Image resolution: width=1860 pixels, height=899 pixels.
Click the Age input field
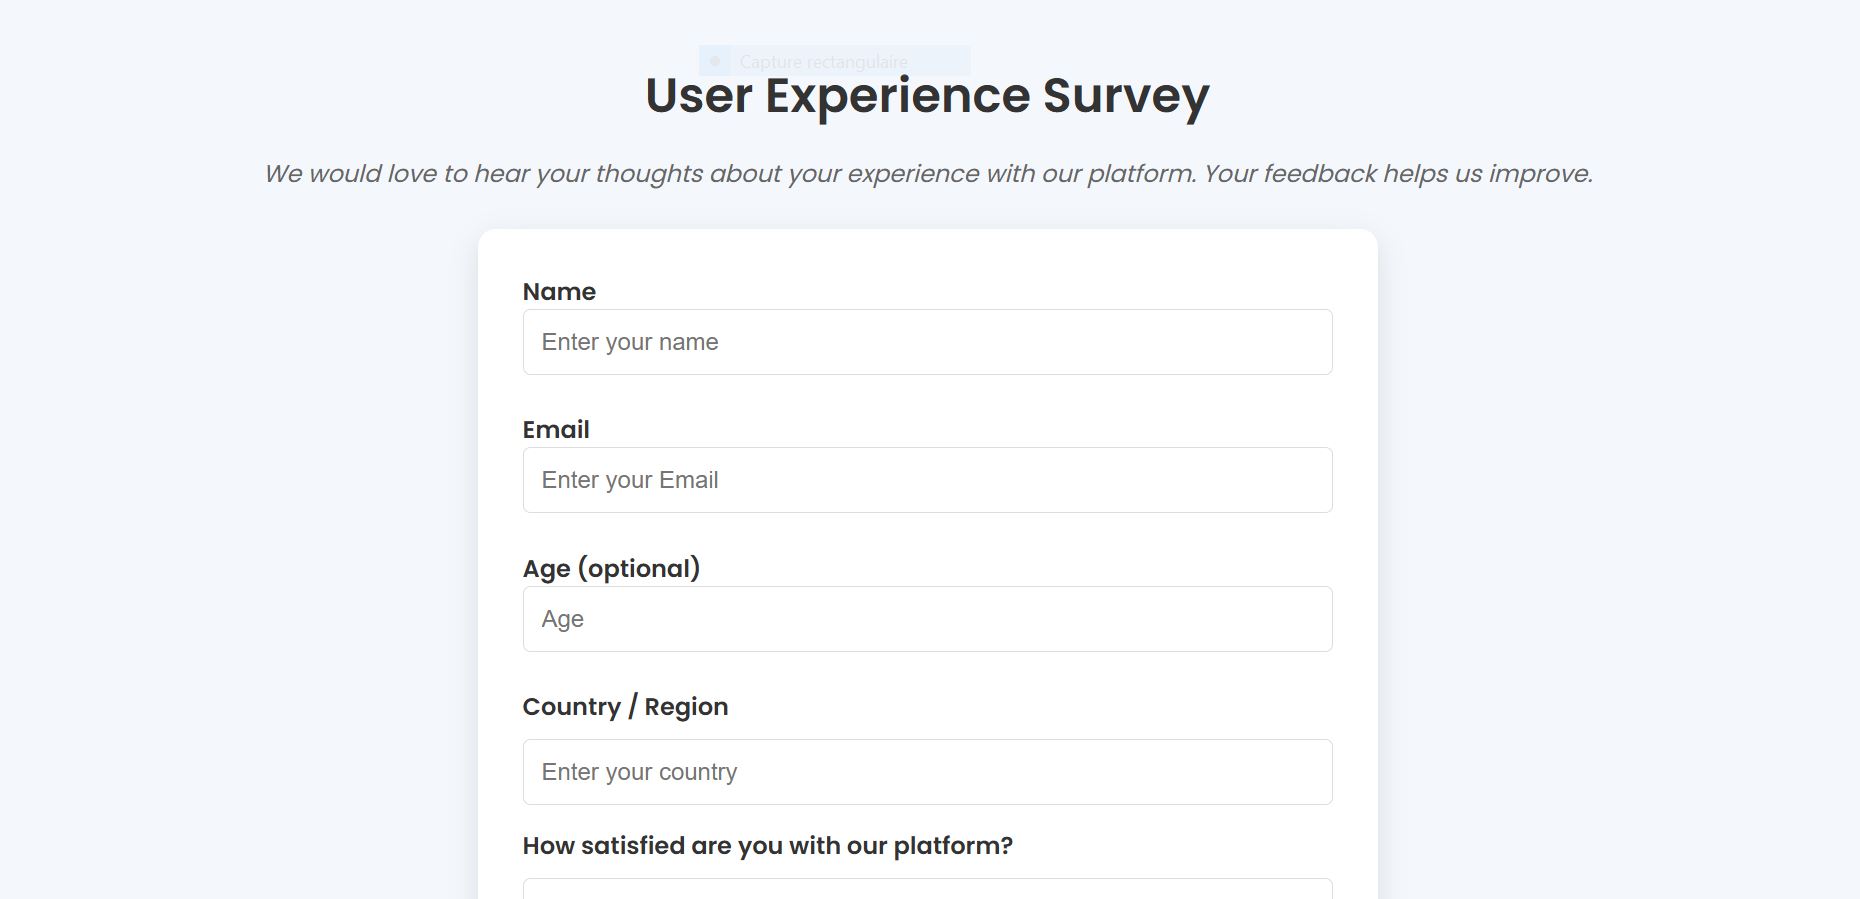click(x=926, y=618)
